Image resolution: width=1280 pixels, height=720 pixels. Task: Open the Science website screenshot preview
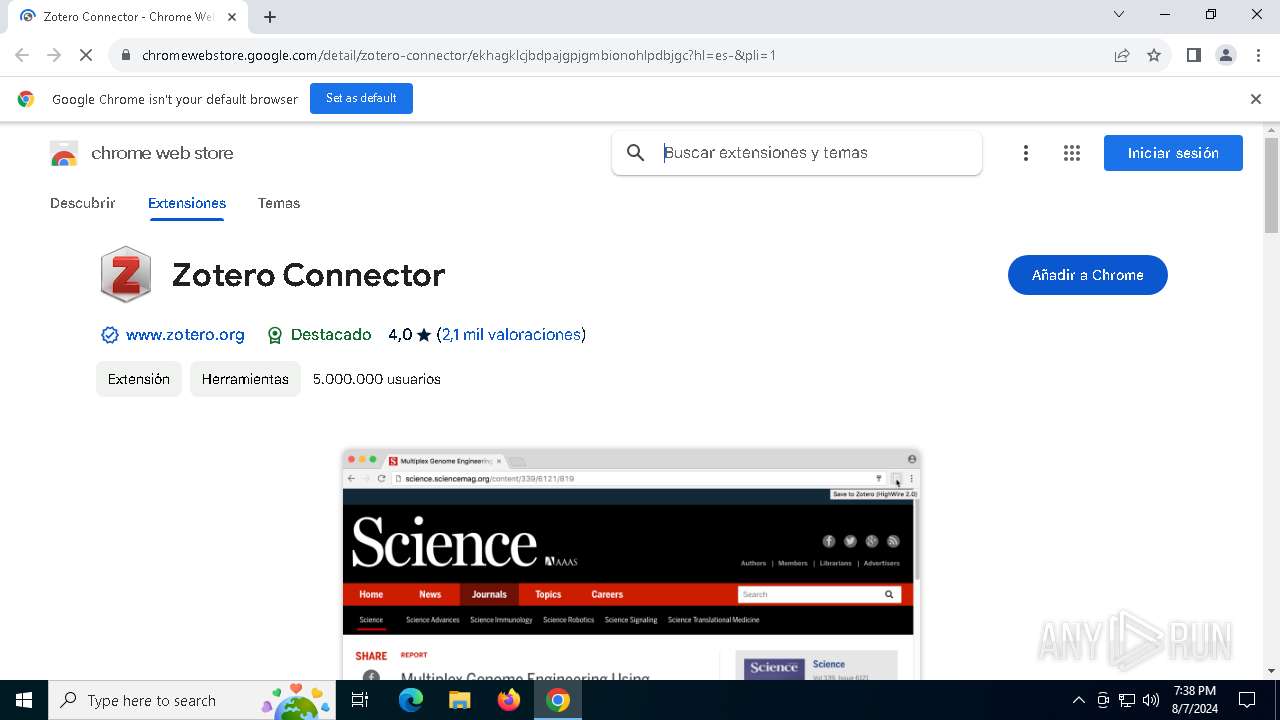[x=631, y=564]
